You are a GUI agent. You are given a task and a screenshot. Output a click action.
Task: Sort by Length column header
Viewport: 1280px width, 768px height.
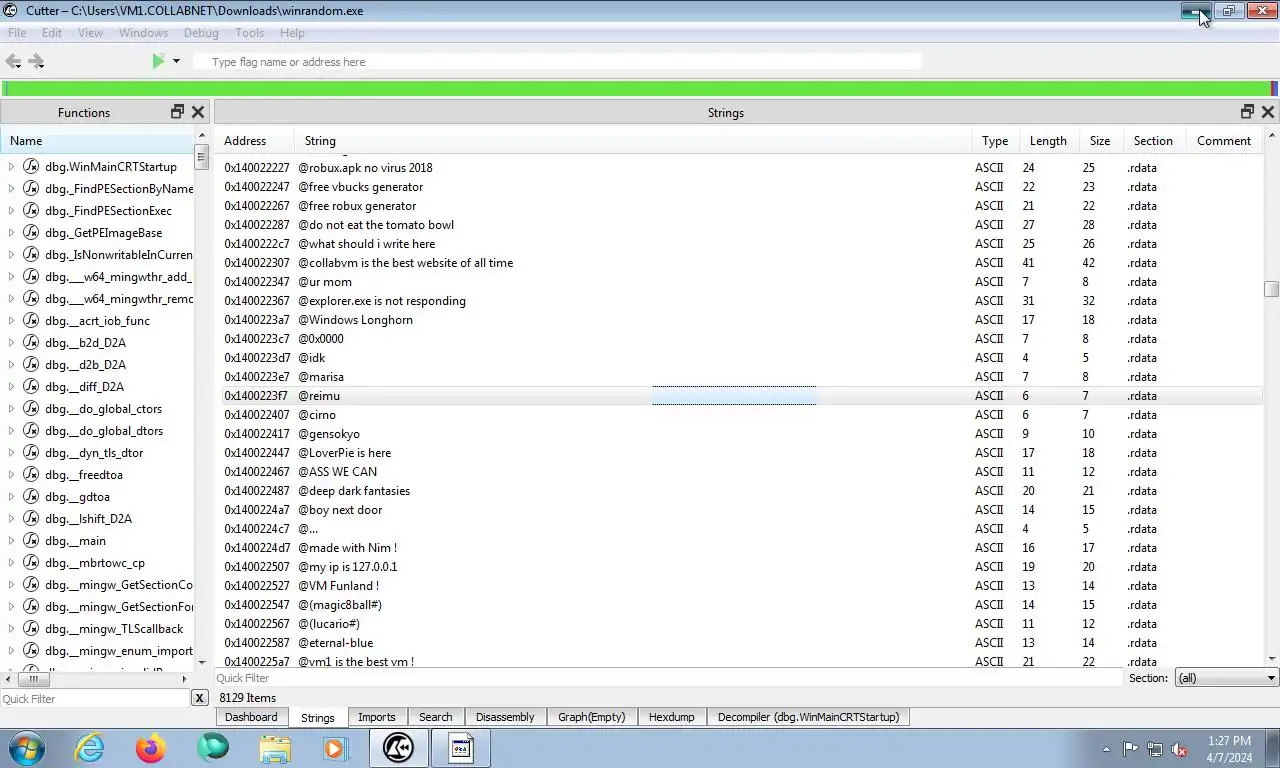pyautogui.click(x=1048, y=141)
